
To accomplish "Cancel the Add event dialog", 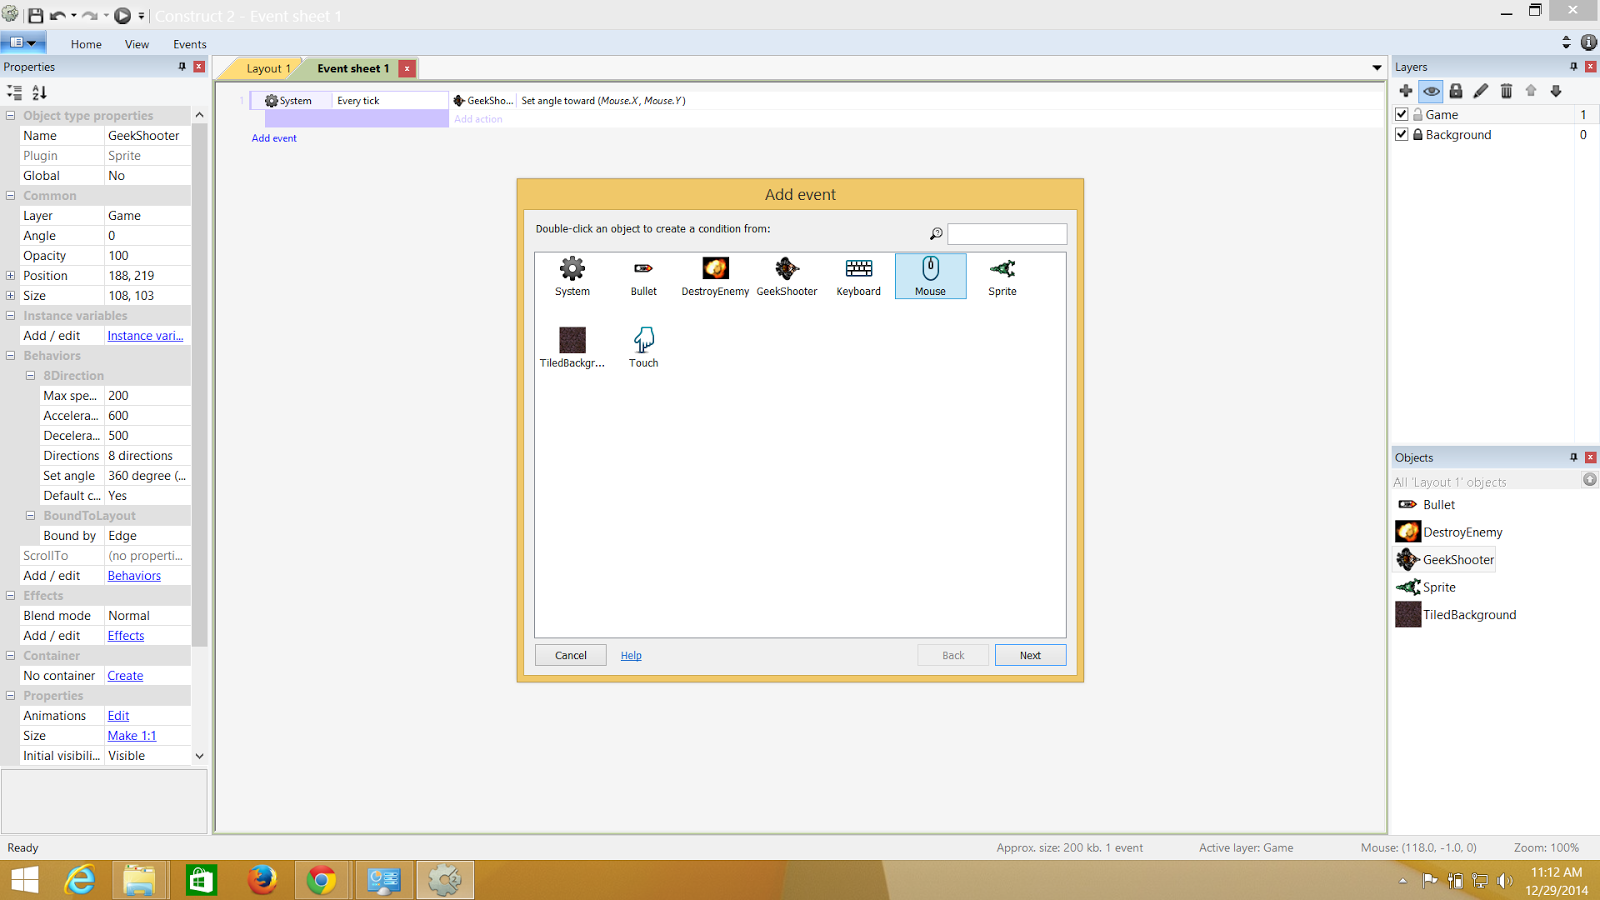I will 570,654.
